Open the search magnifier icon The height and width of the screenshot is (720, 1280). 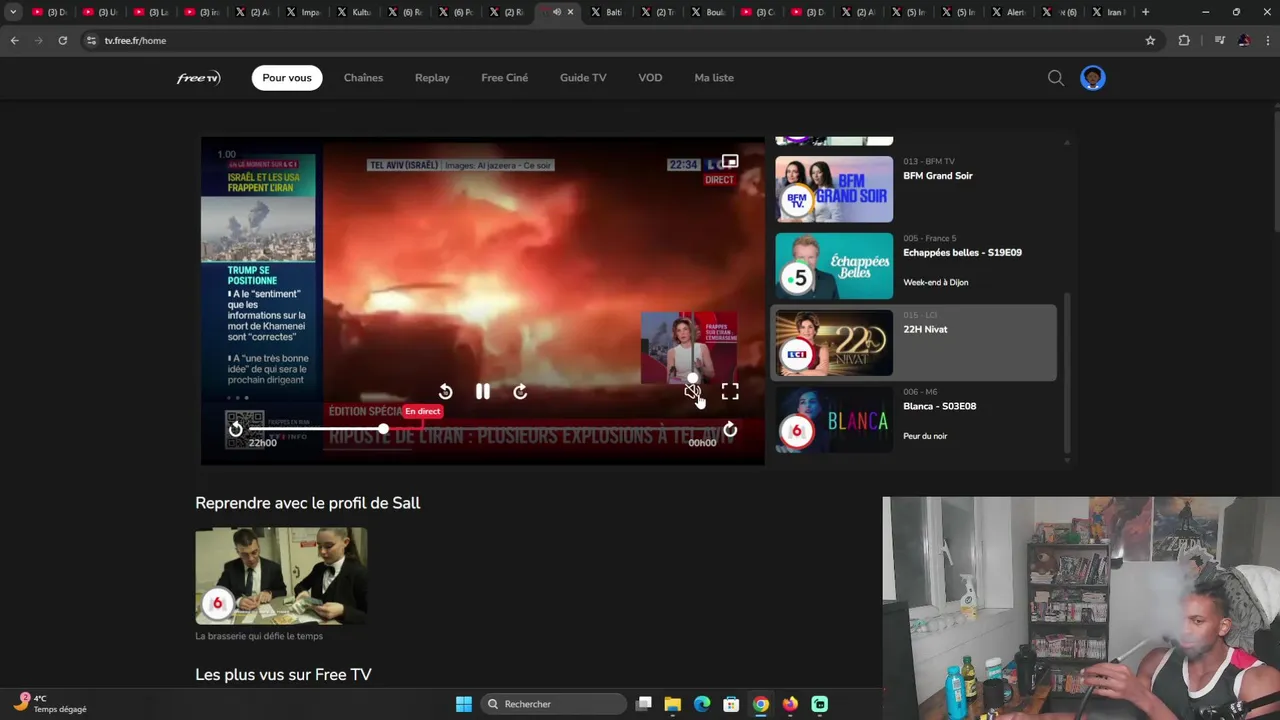click(x=1056, y=78)
